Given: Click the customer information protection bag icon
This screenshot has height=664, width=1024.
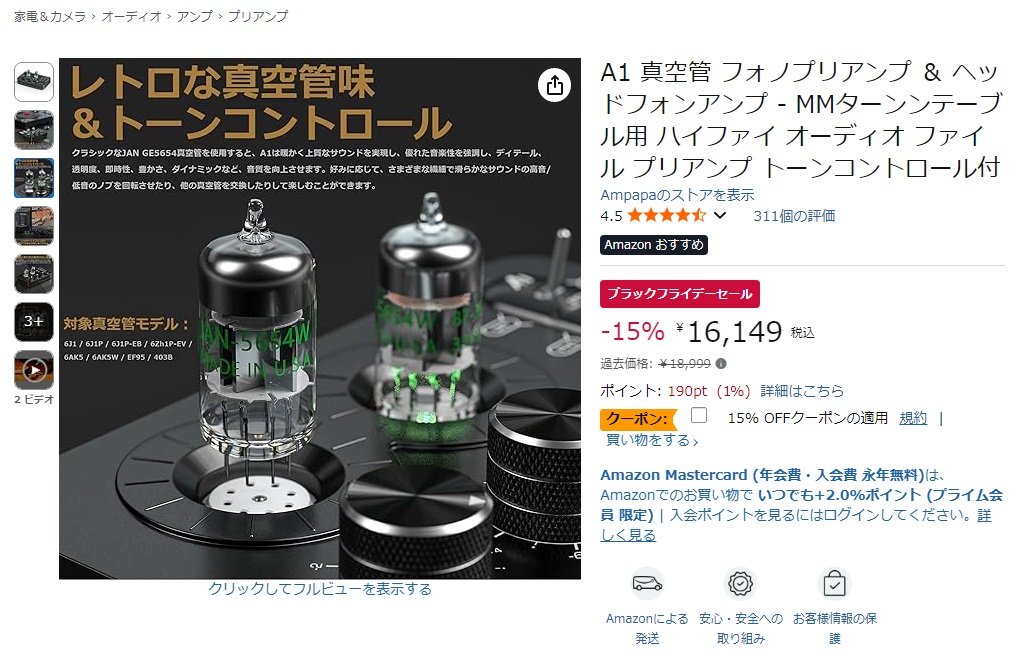Looking at the screenshot, I should [835, 583].
